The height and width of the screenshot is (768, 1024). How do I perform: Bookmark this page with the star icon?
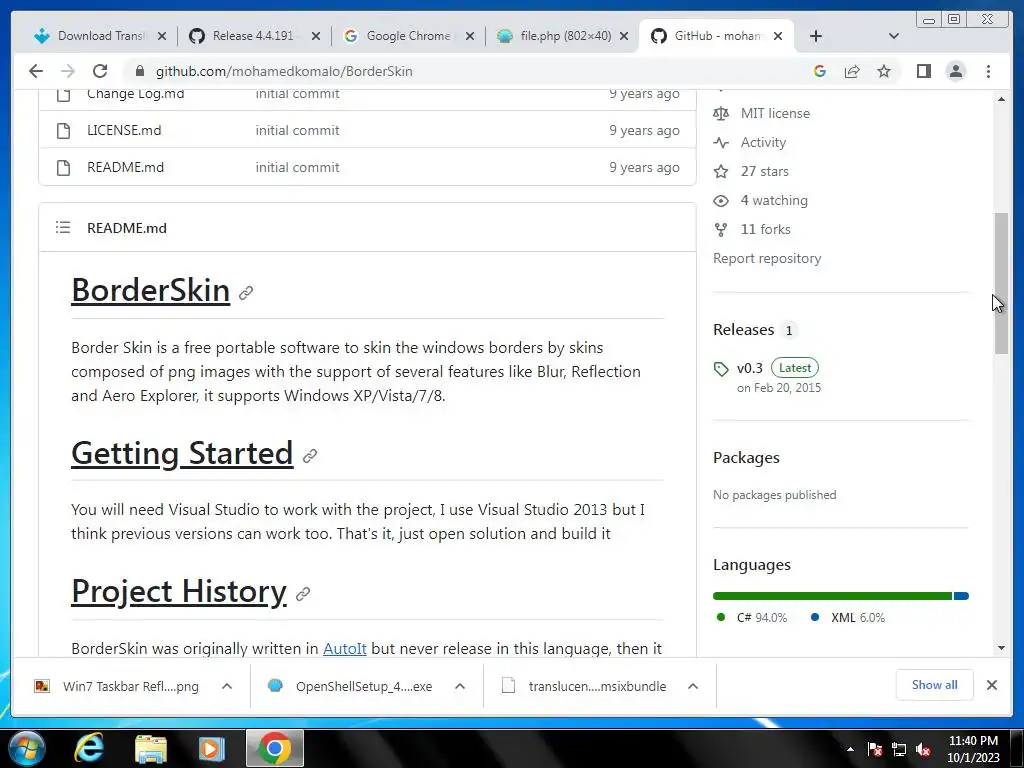(x=884, y=71)
